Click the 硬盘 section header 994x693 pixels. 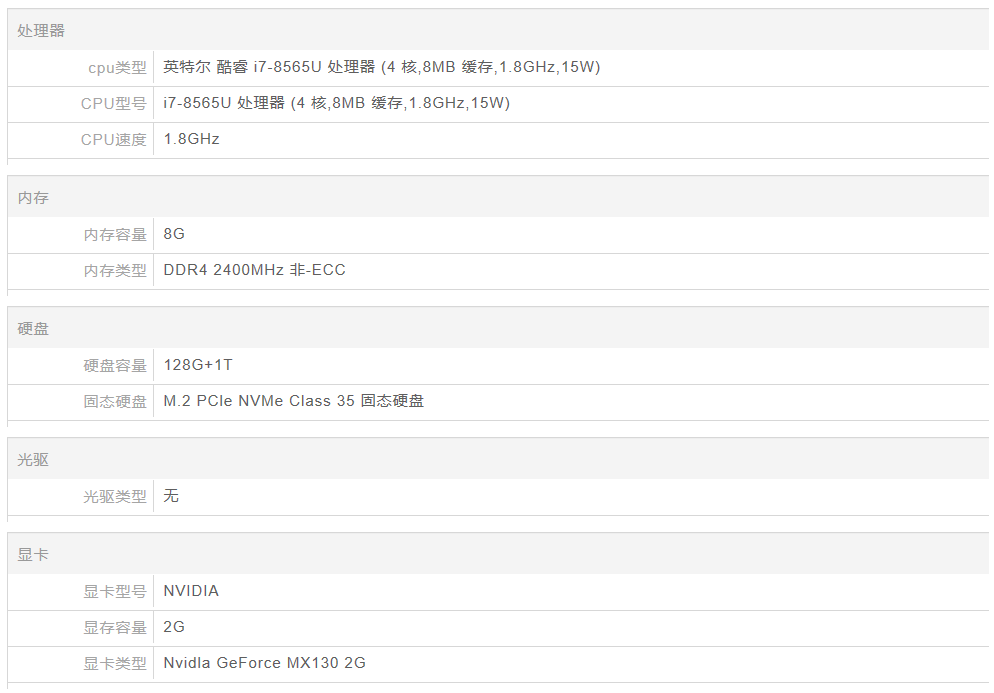click(33, 329)
